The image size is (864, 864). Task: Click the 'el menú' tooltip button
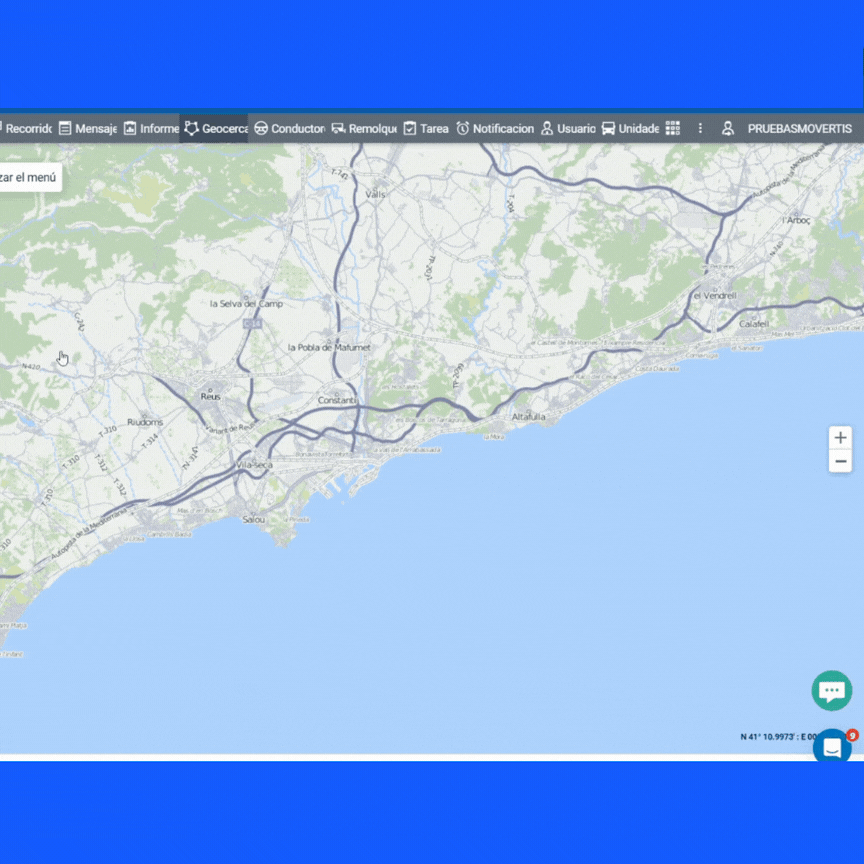(29, 177)
